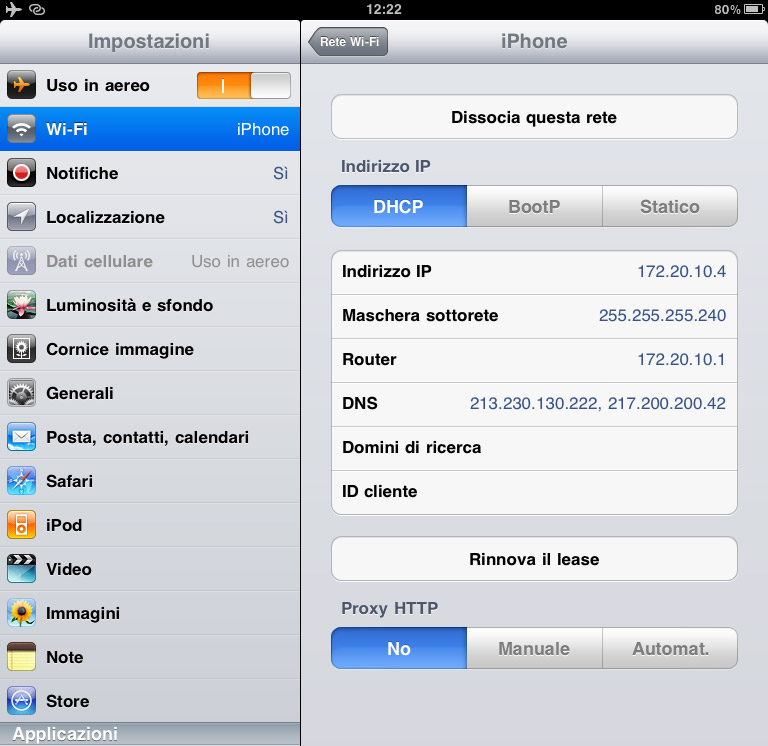Open Video settings label
This screenshot has width=768, height=746.
69,569
